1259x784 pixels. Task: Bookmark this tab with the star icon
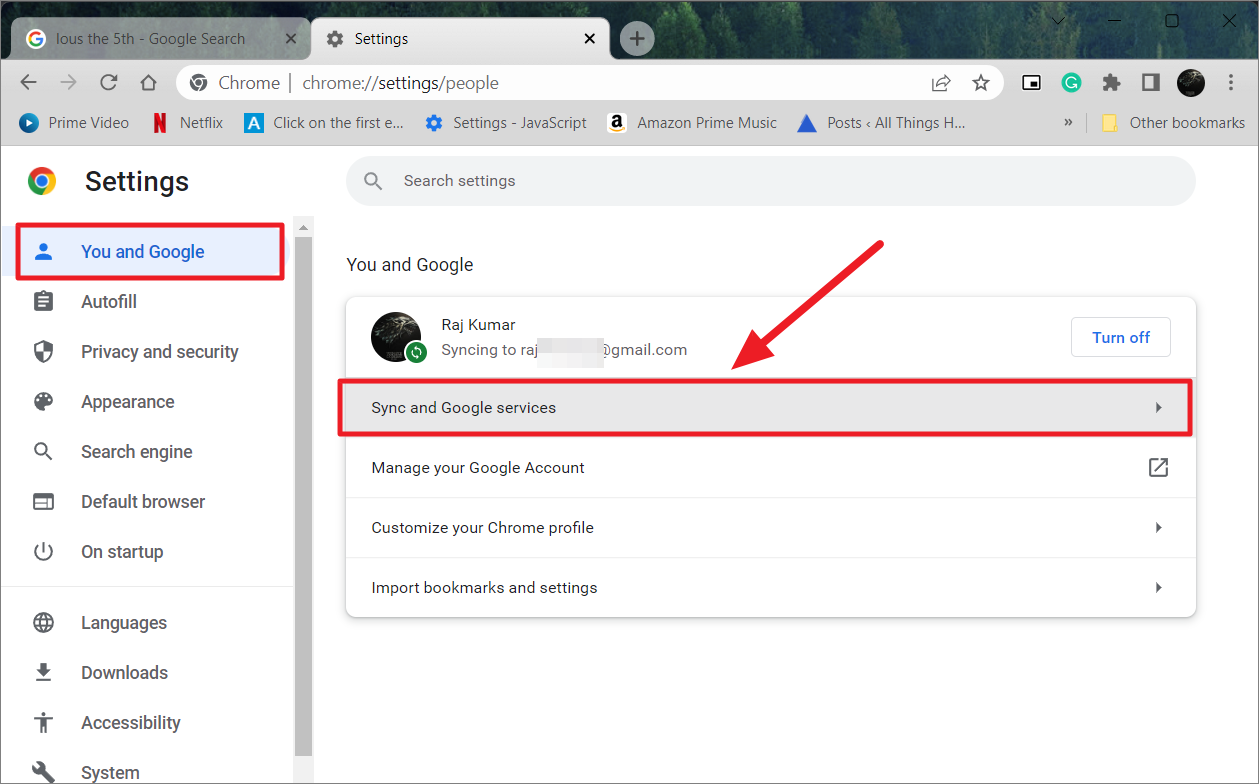[x=981, y=83]
